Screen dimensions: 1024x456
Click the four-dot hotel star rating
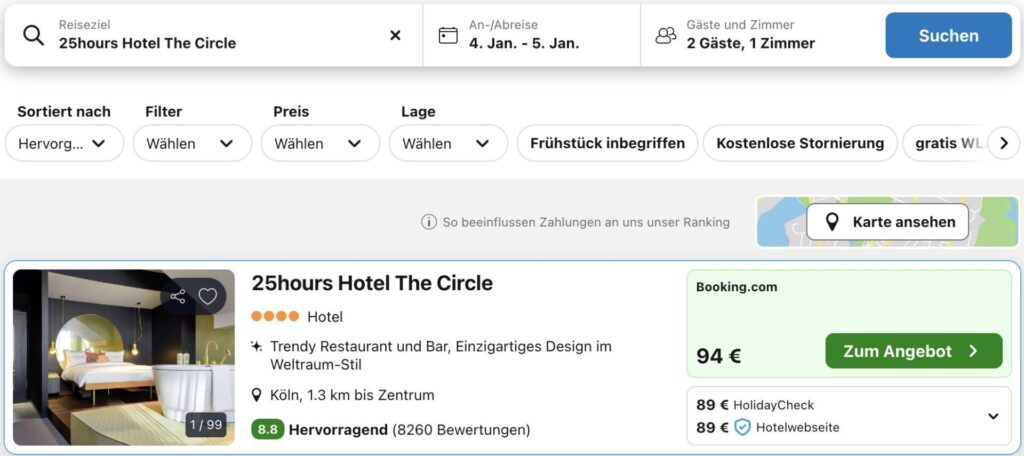pos(275,317)
